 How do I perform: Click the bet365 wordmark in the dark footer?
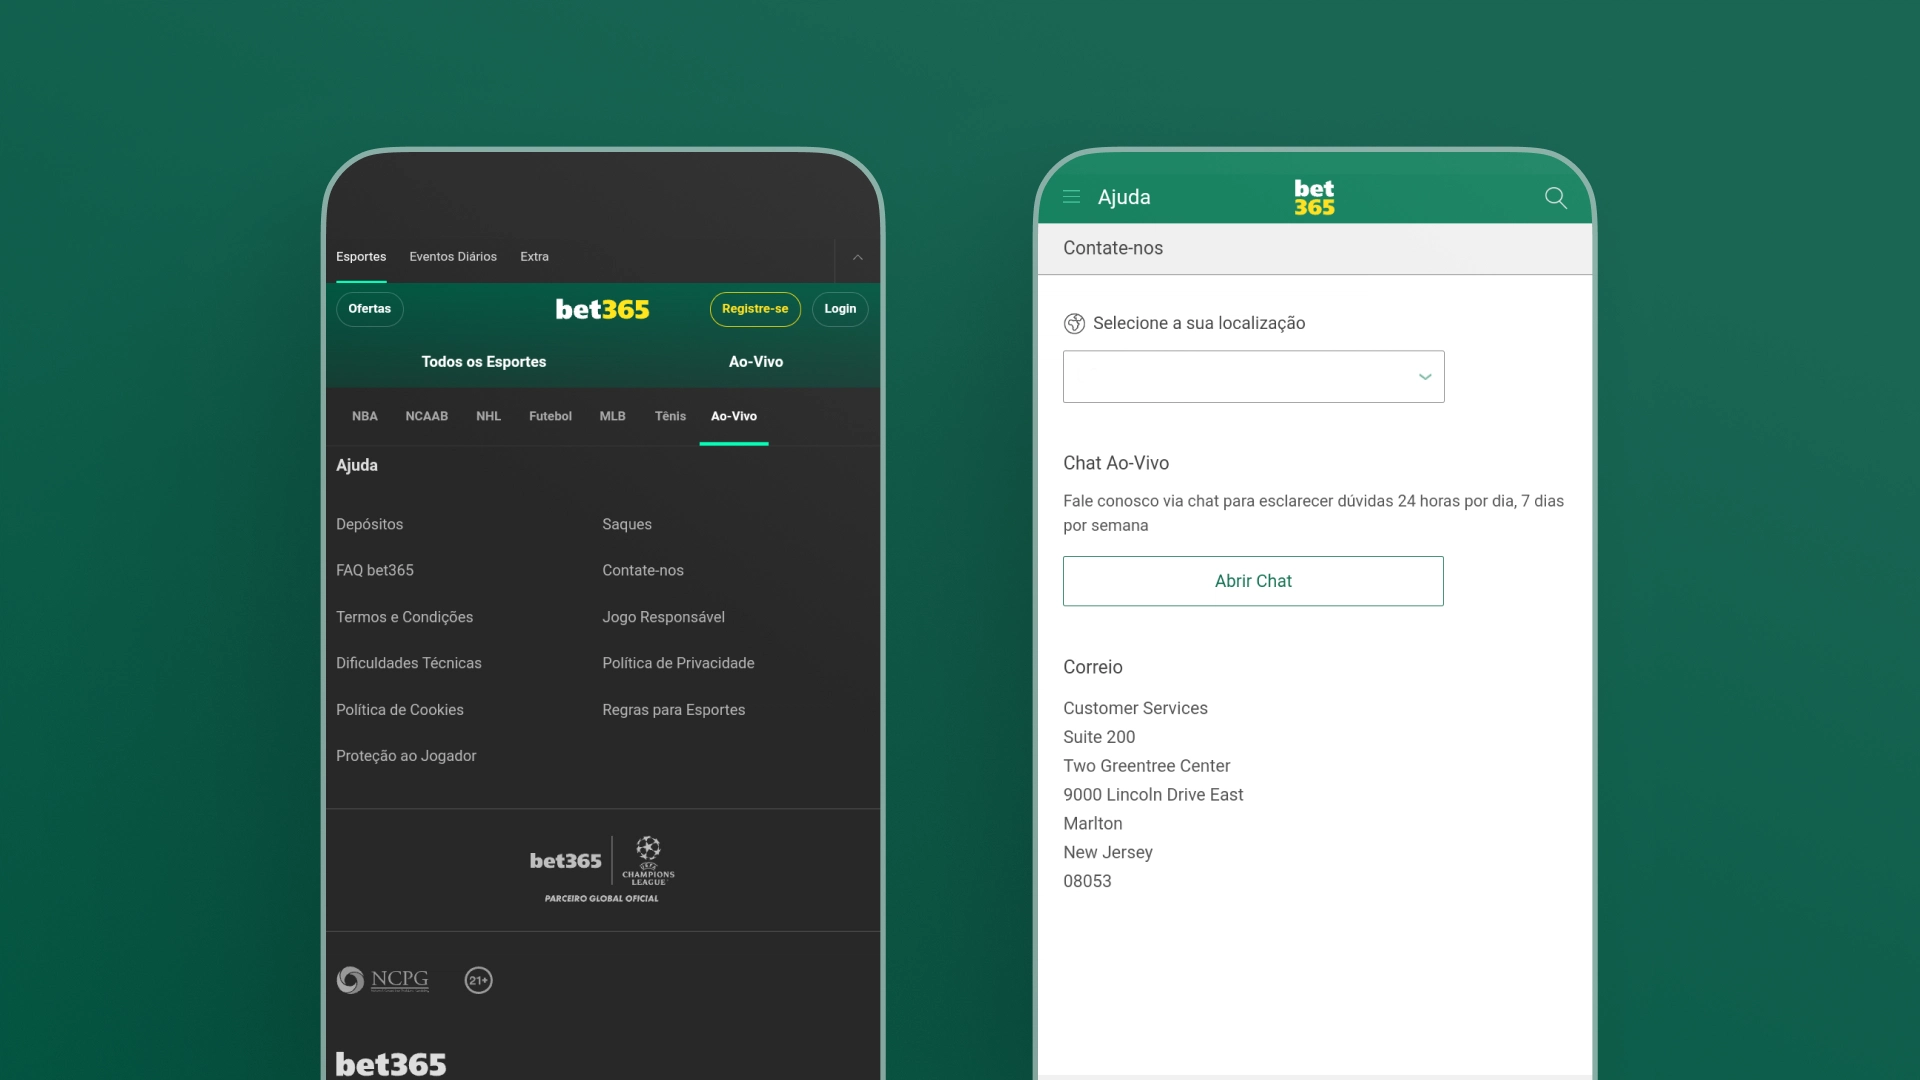[390, 1063]
